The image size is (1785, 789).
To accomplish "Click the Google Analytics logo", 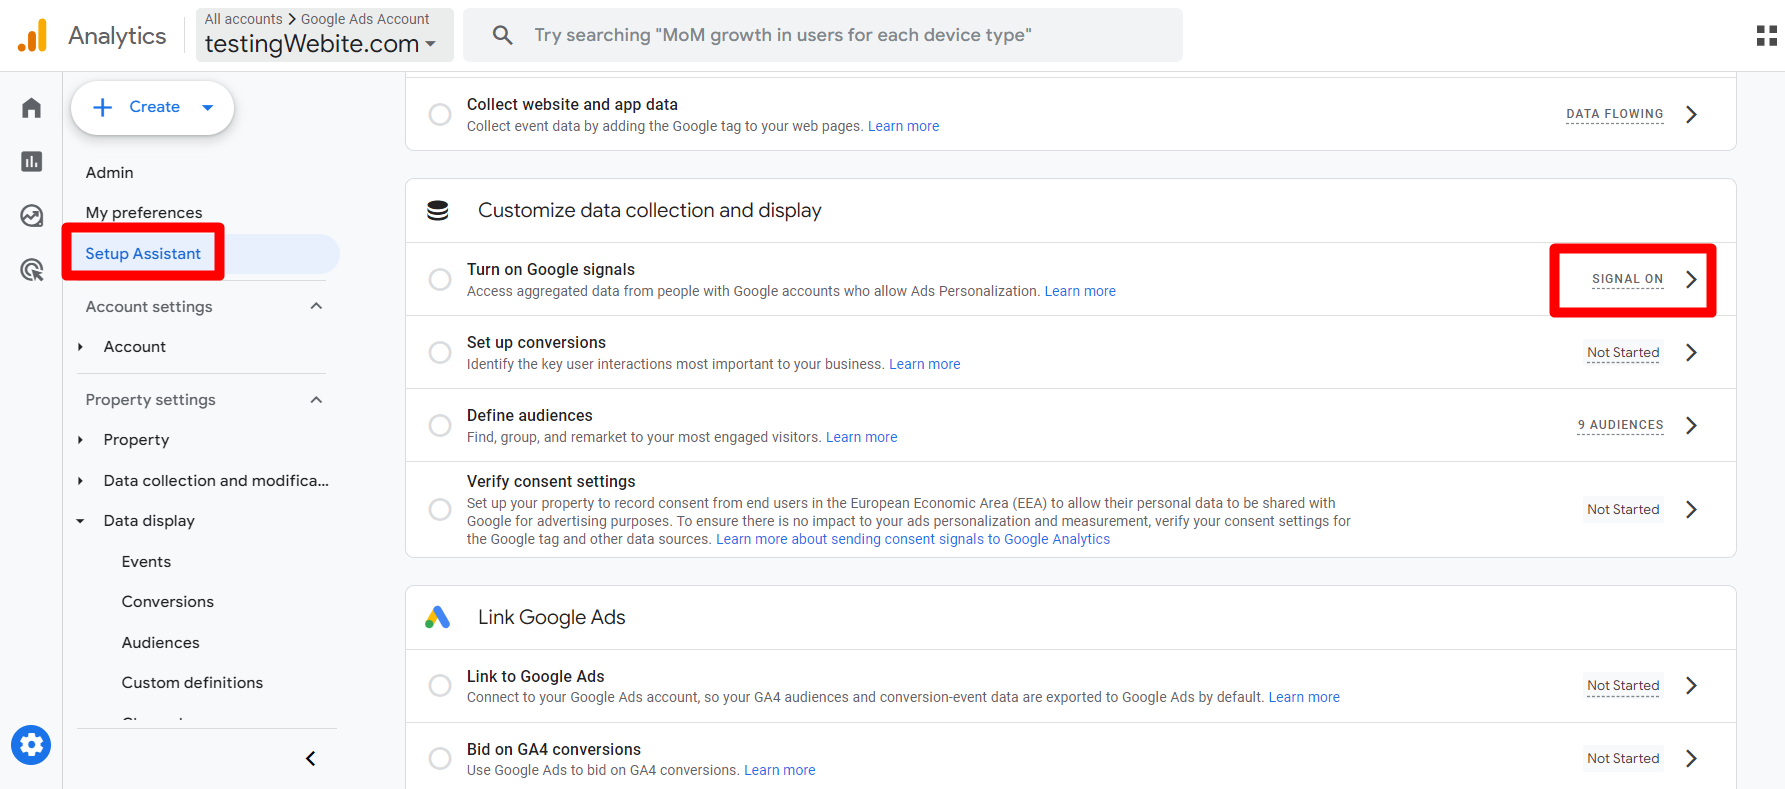I will point(33,36).
